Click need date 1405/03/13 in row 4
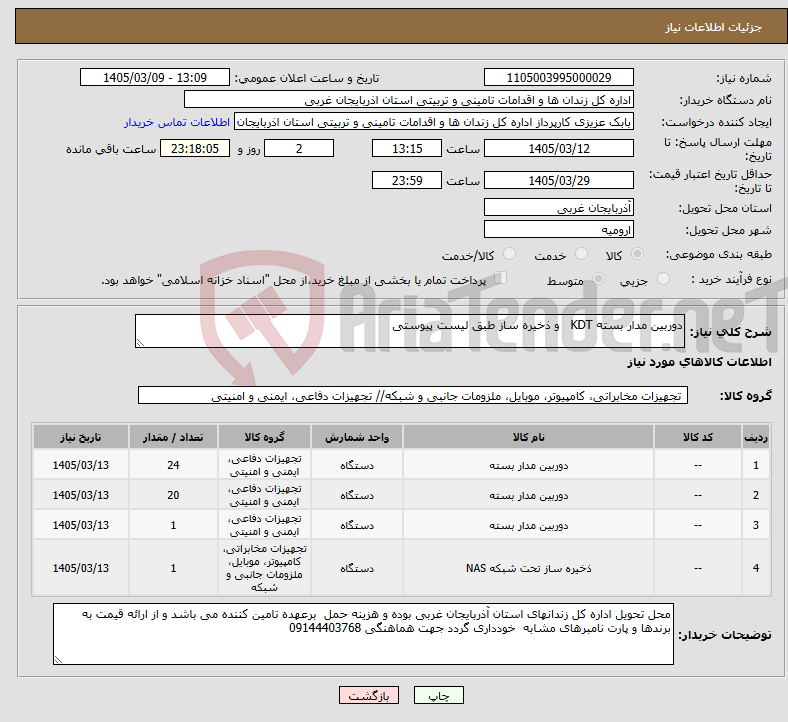788x722 pixels. pos(80,568)
